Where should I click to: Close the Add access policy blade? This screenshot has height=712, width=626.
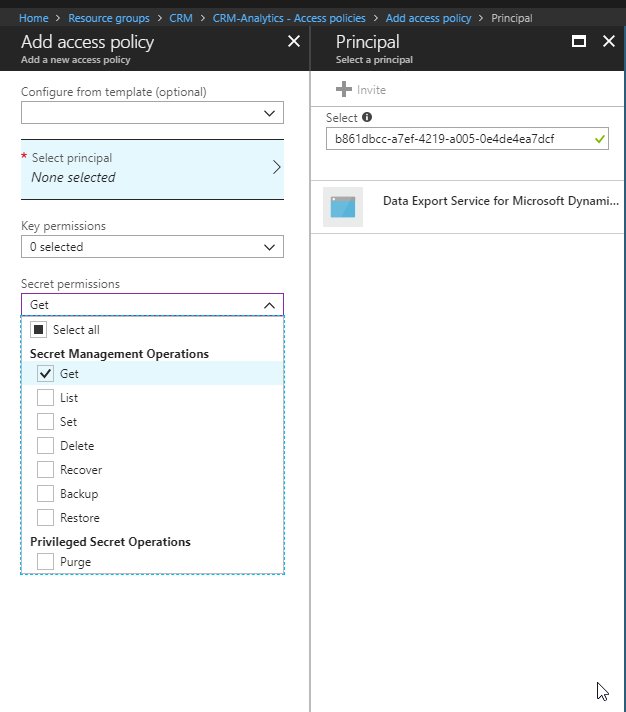tap(293, 42)
